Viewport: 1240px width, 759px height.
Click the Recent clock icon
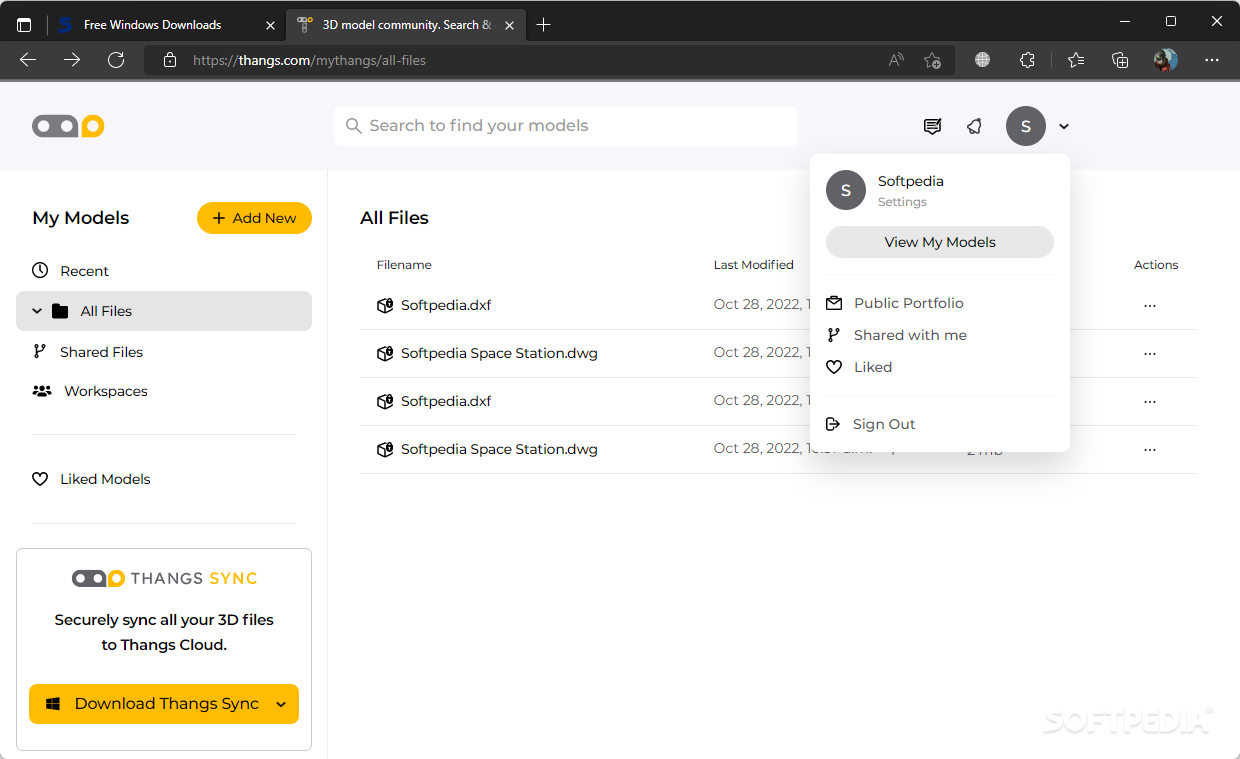tap(40, 270)
